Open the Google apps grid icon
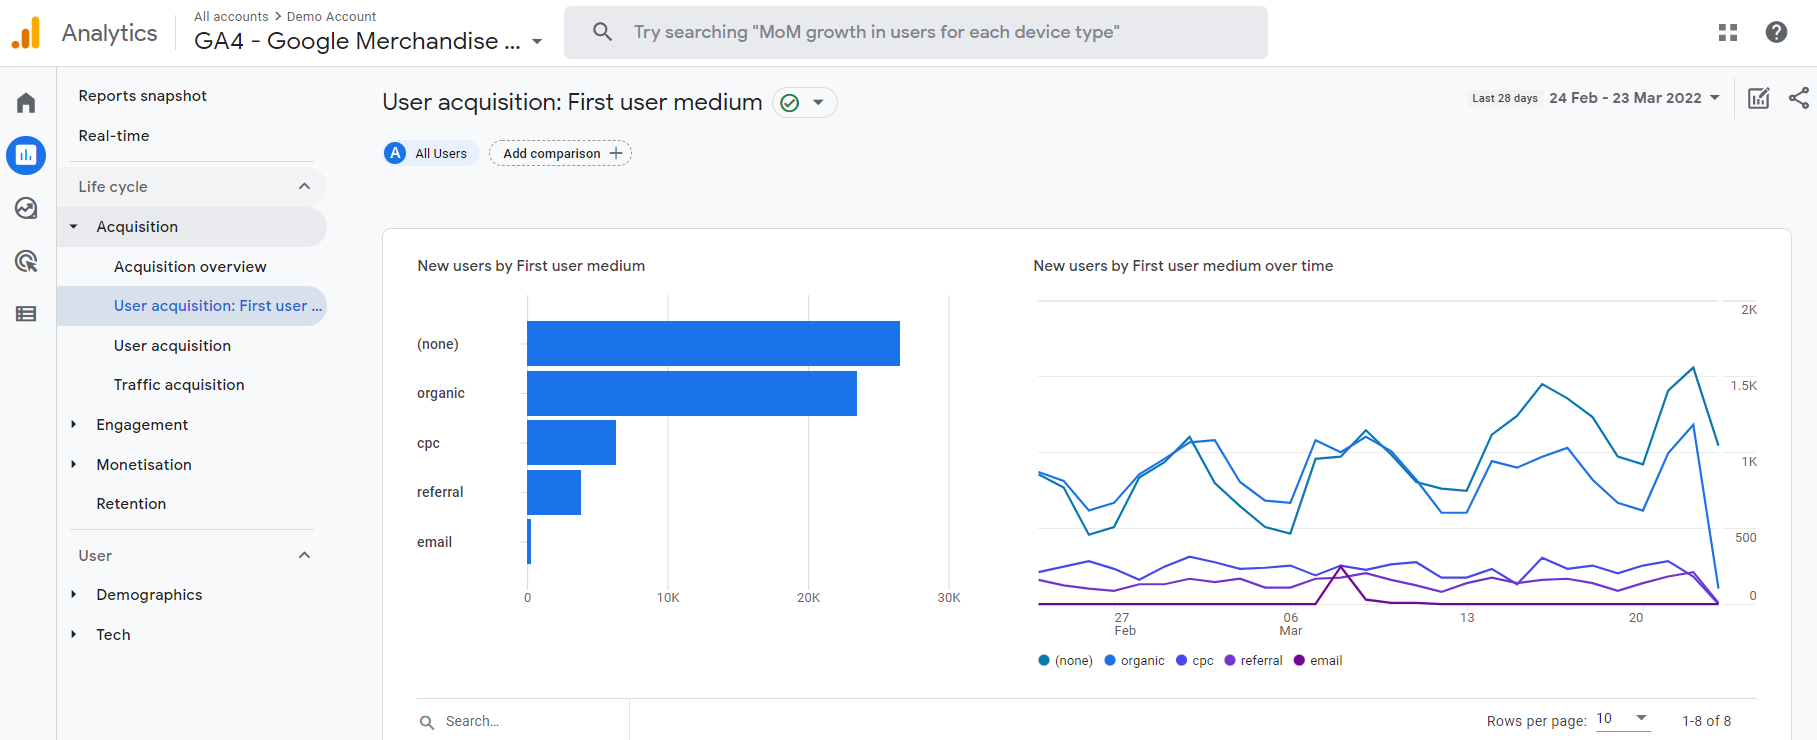The height and width of the screenshot is (740, 1817). point(1728,32)
